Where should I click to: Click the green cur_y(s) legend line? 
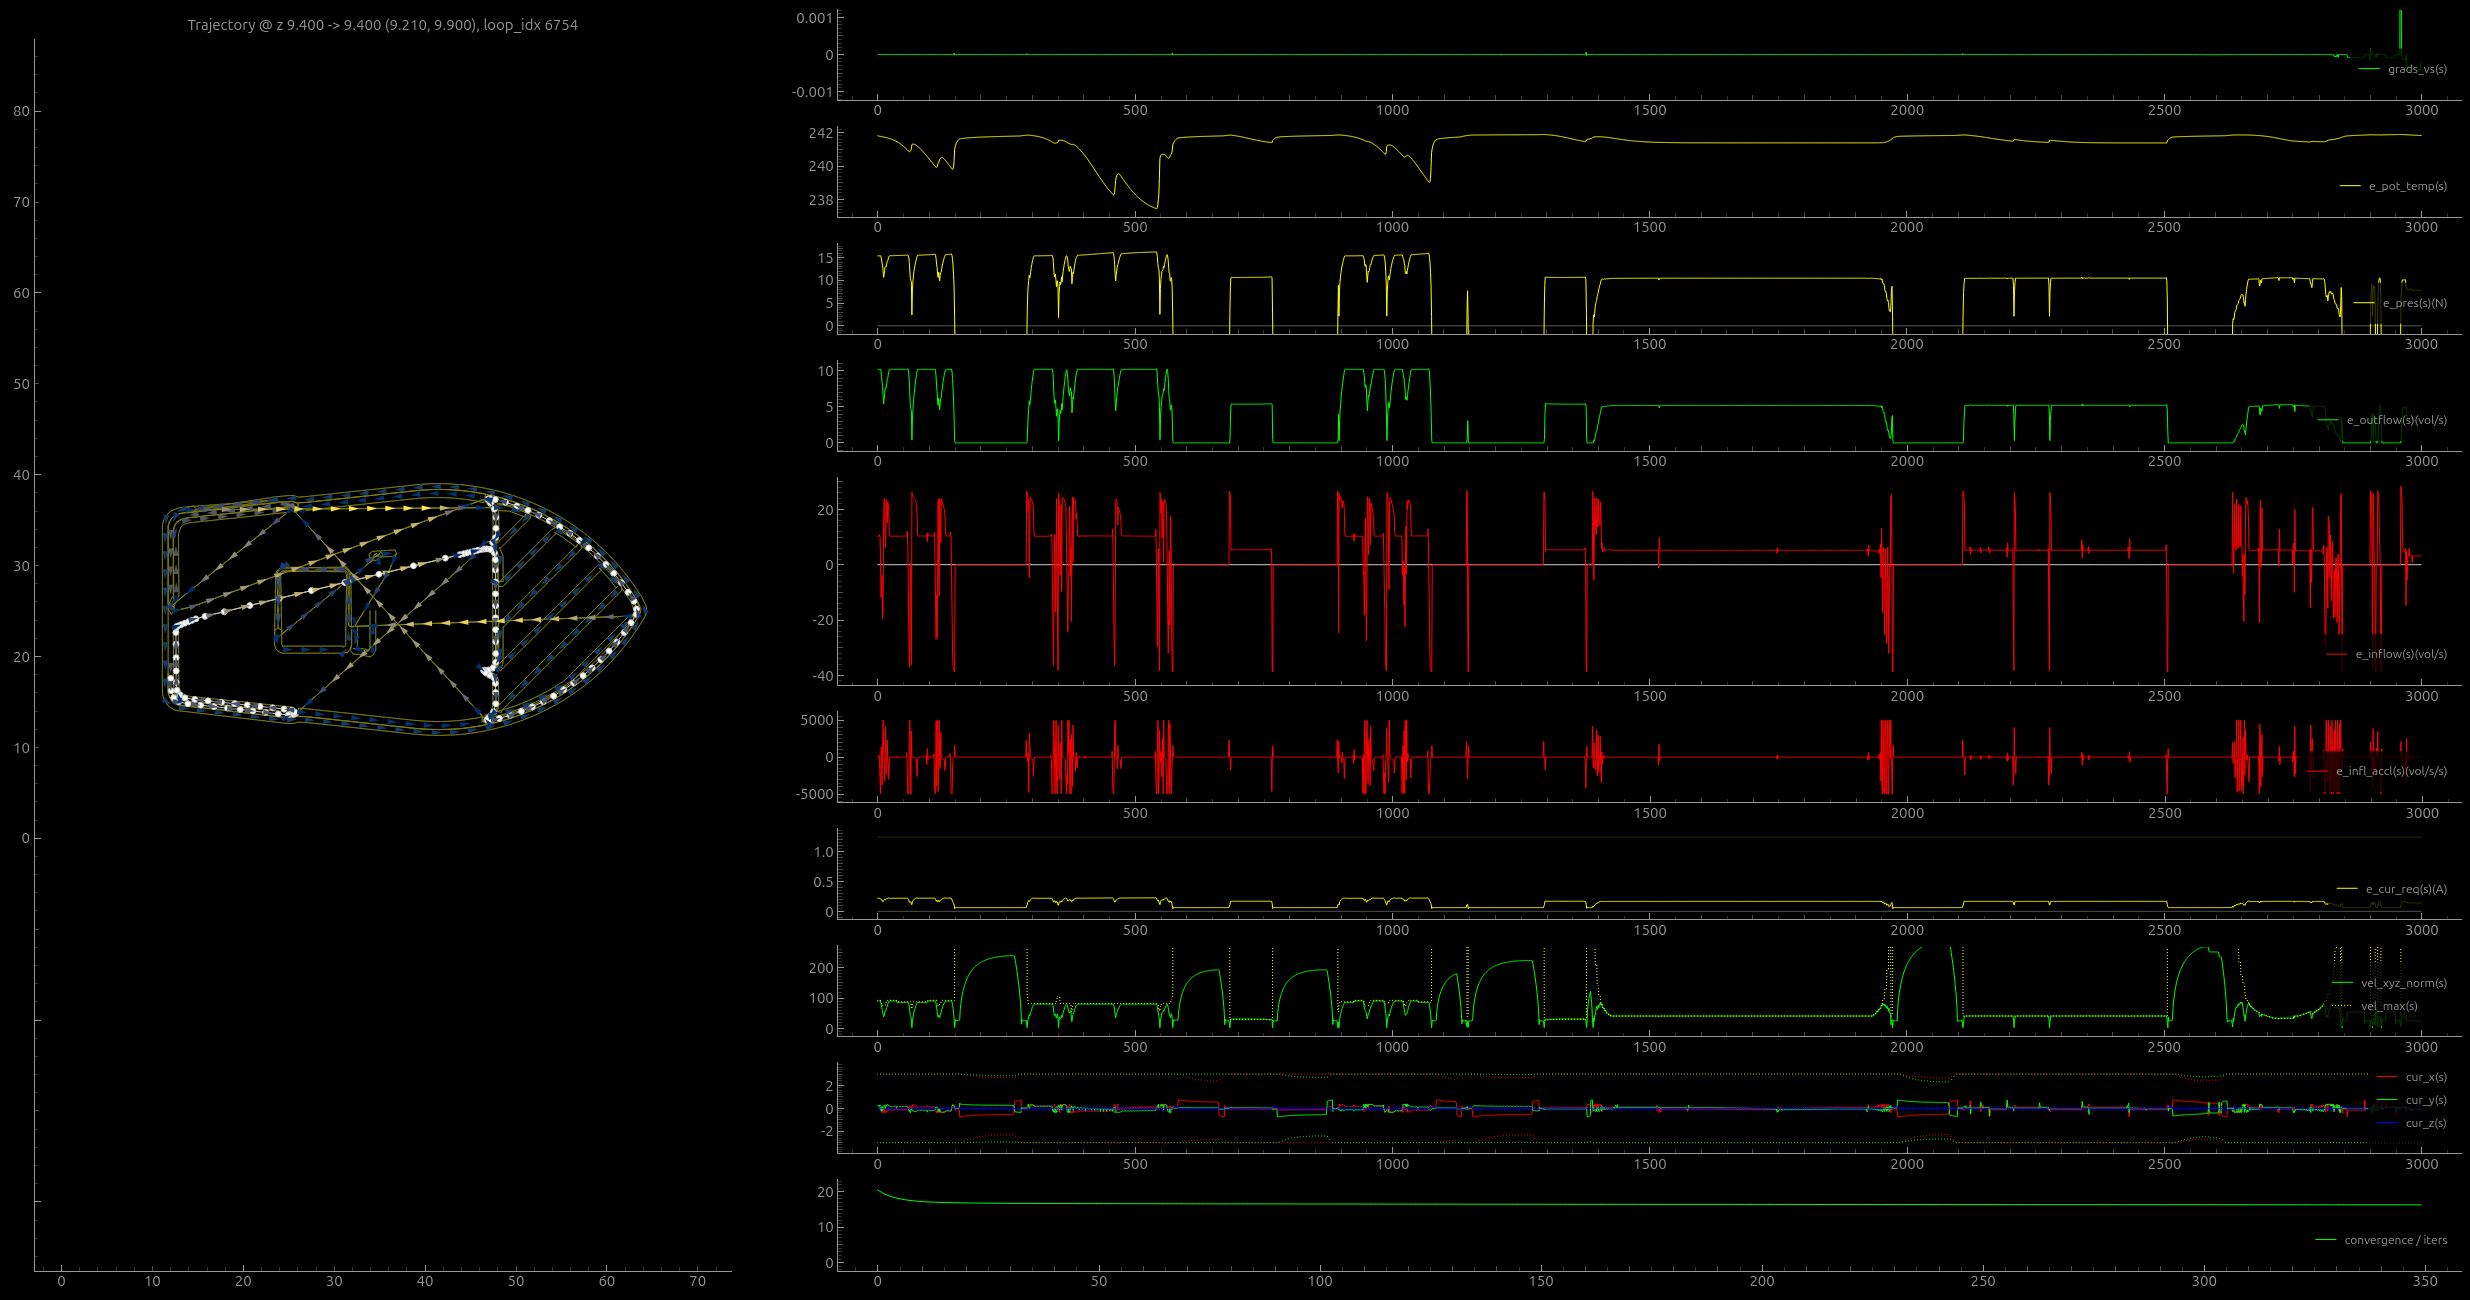coord(2387,1100)
